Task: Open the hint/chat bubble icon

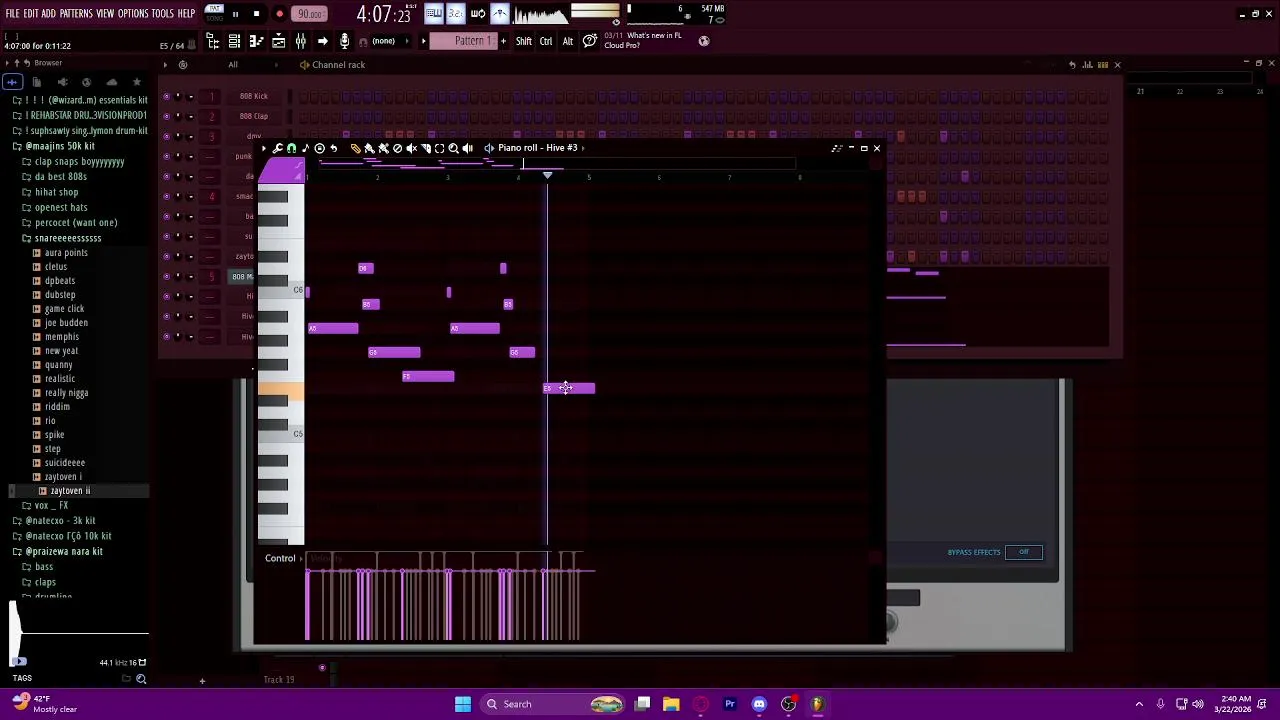Action: coord(590,41)
